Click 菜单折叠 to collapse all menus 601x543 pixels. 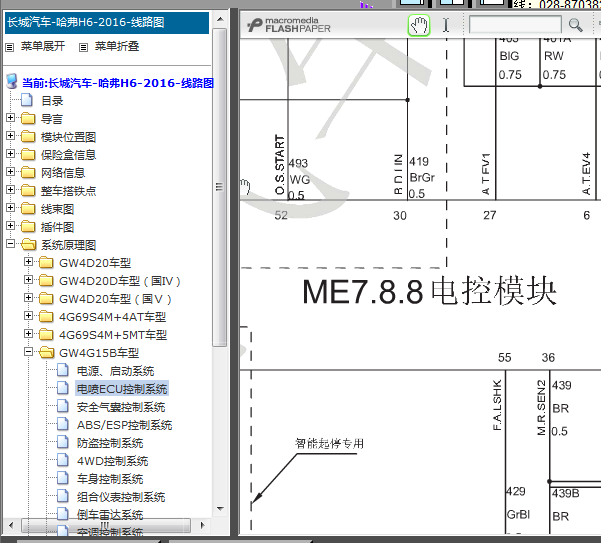pos(116,46)
